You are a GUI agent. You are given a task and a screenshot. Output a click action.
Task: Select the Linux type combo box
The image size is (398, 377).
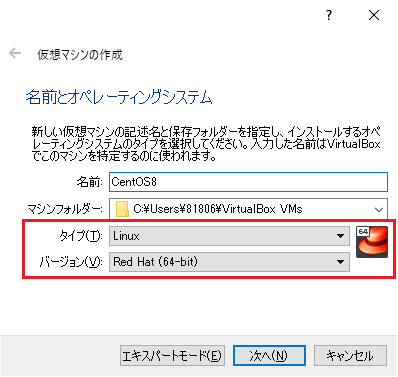point(229,236)
